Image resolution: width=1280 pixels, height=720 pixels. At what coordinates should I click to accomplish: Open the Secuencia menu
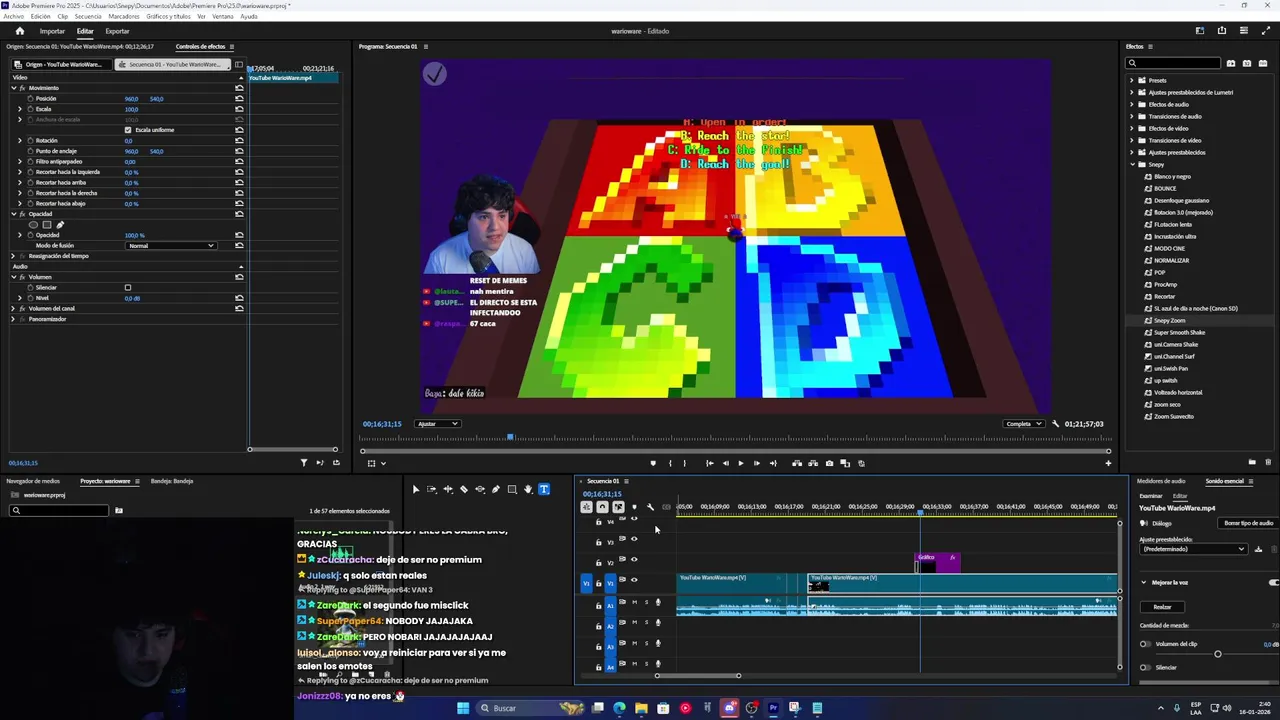click(88, 17)
